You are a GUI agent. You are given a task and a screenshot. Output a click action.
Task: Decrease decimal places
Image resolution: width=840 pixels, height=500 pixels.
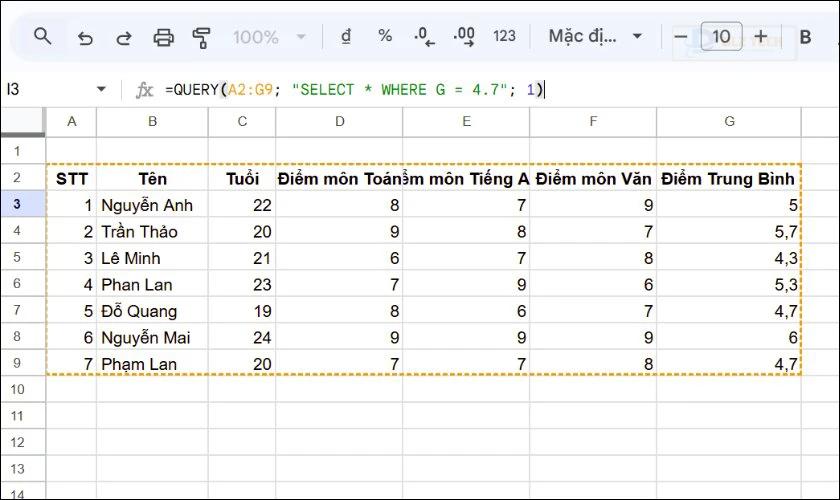424,36
